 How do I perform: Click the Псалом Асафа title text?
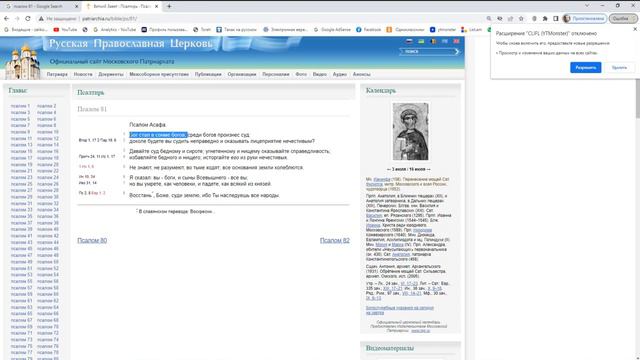147,125
